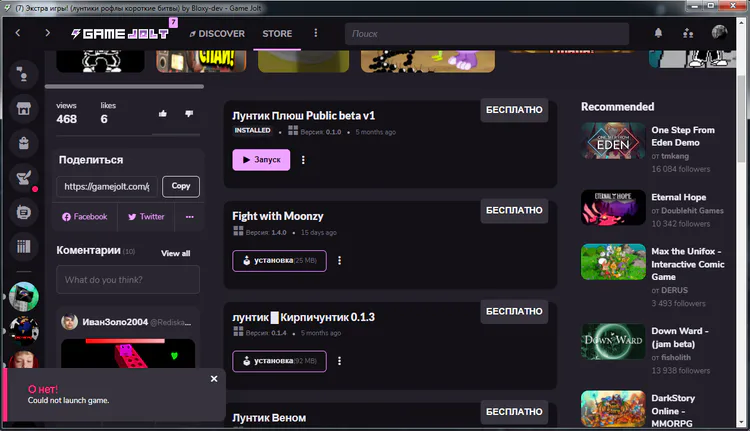750x431 pixels.
Task: Open friends list icon
Action: click(x=688, y=33)
